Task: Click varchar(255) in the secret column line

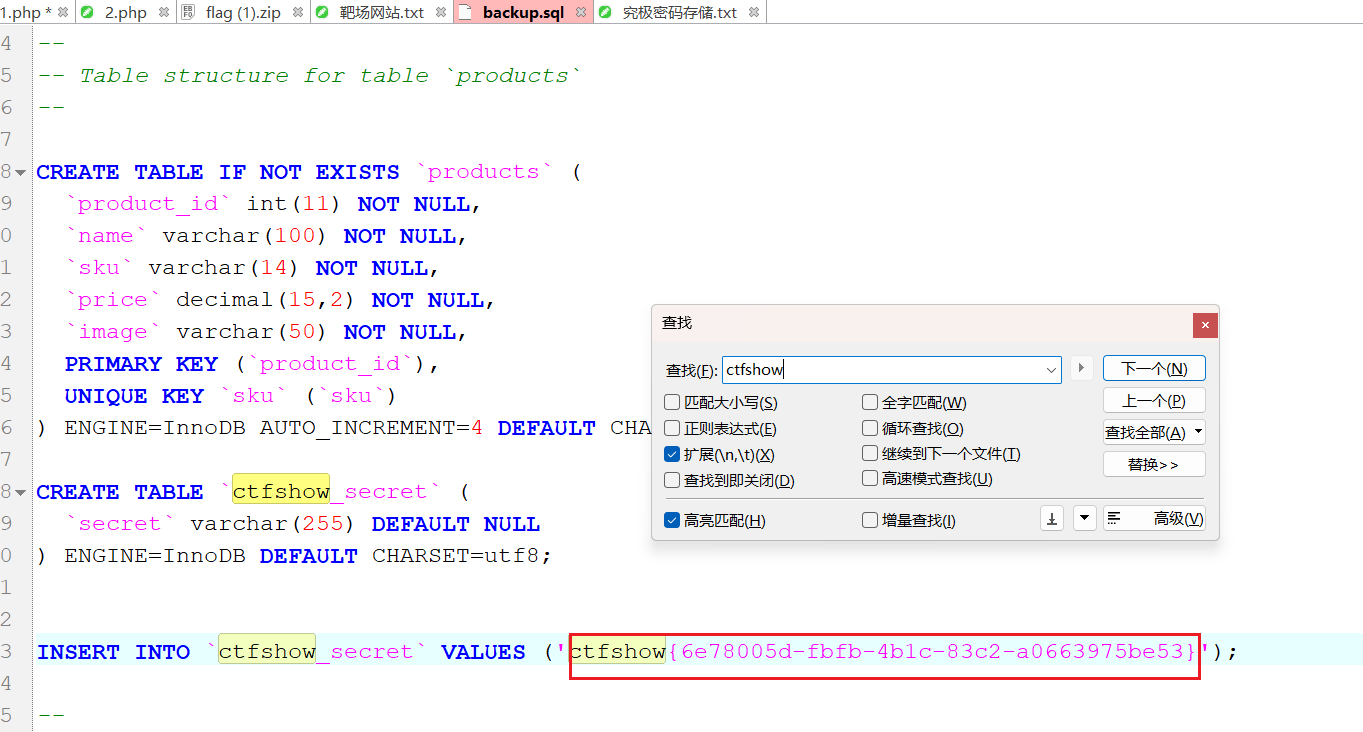Action: [274, 524]
